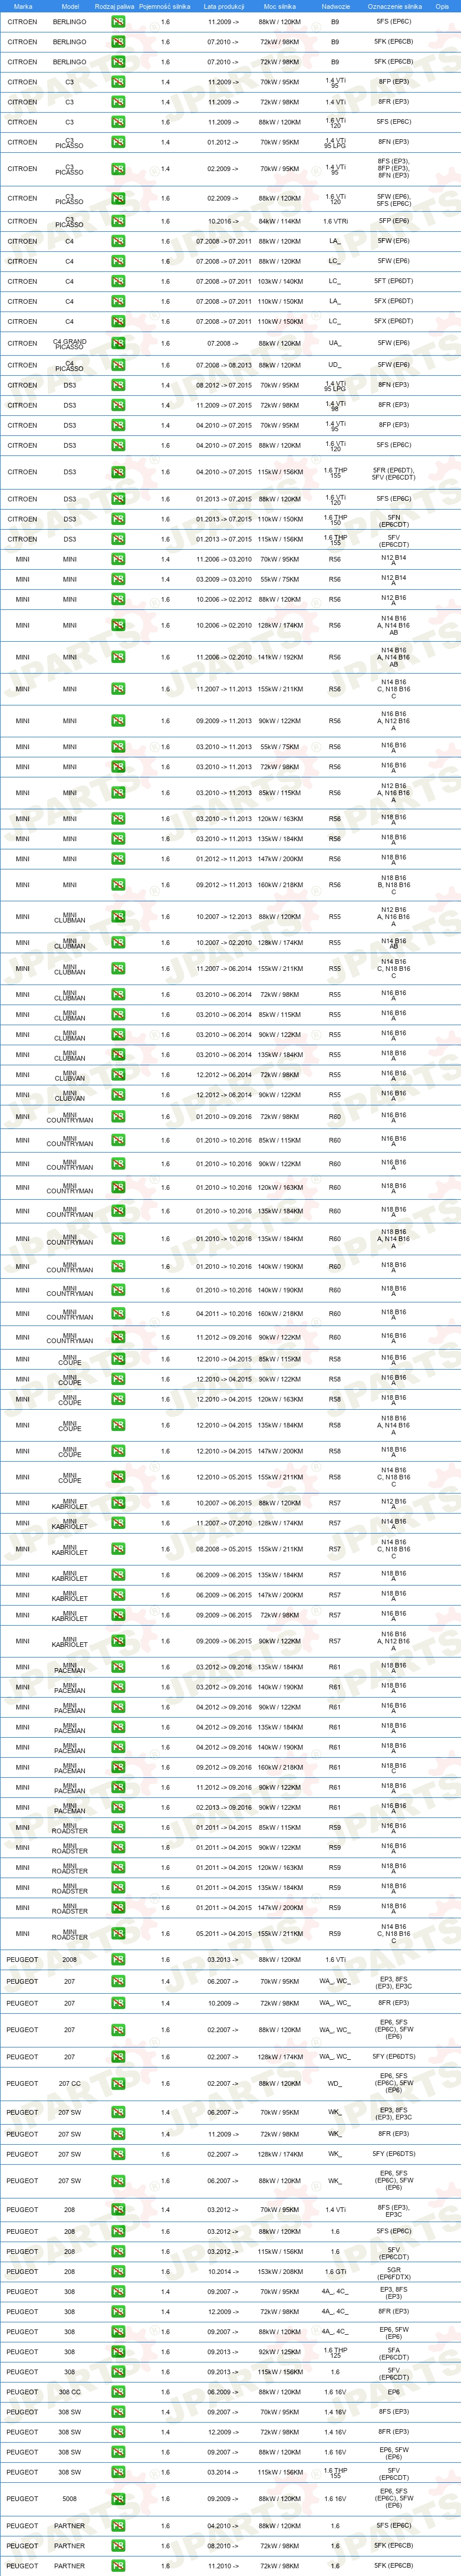Click fuel icon in Mini Coupe 147kW/200KM row
This screenshot has height=2576, width=461.
[118, 1451]
